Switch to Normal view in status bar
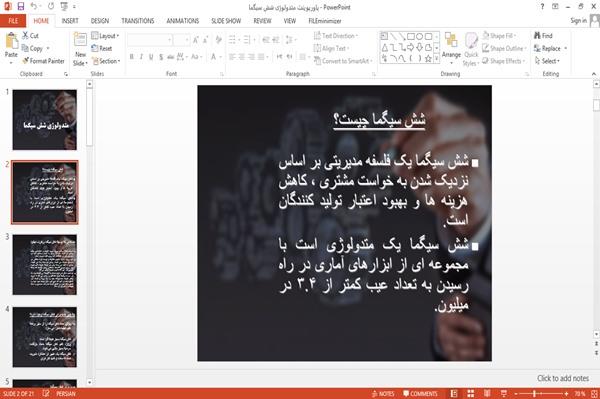Image resolution: width=600 pixels, height=399 pixels. (x=454, y=394)
